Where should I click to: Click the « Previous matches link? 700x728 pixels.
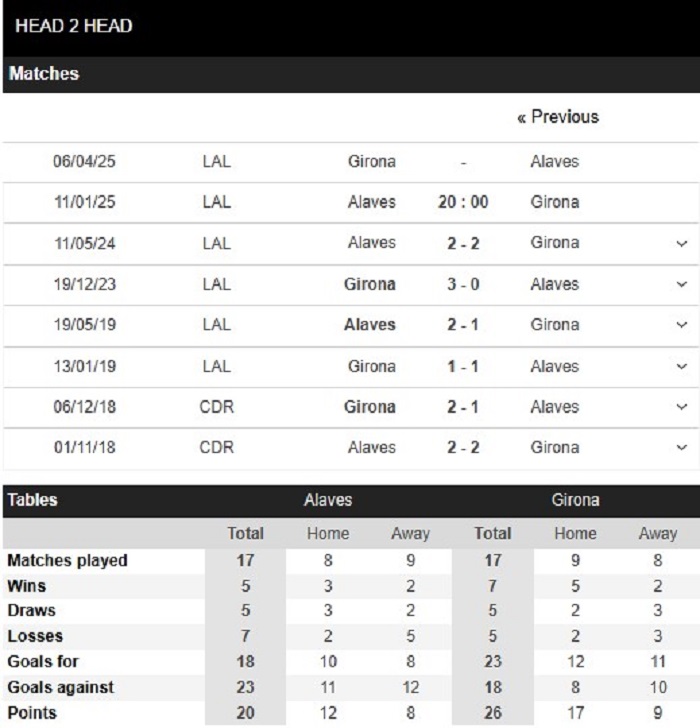[558, 117]
